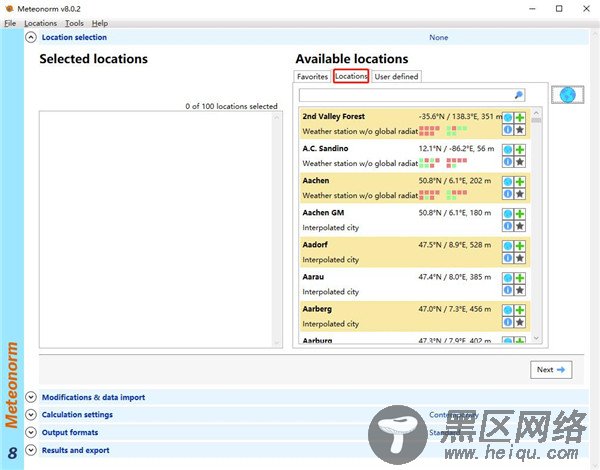Add Aachen weather station with plus icon

[520, 182]
